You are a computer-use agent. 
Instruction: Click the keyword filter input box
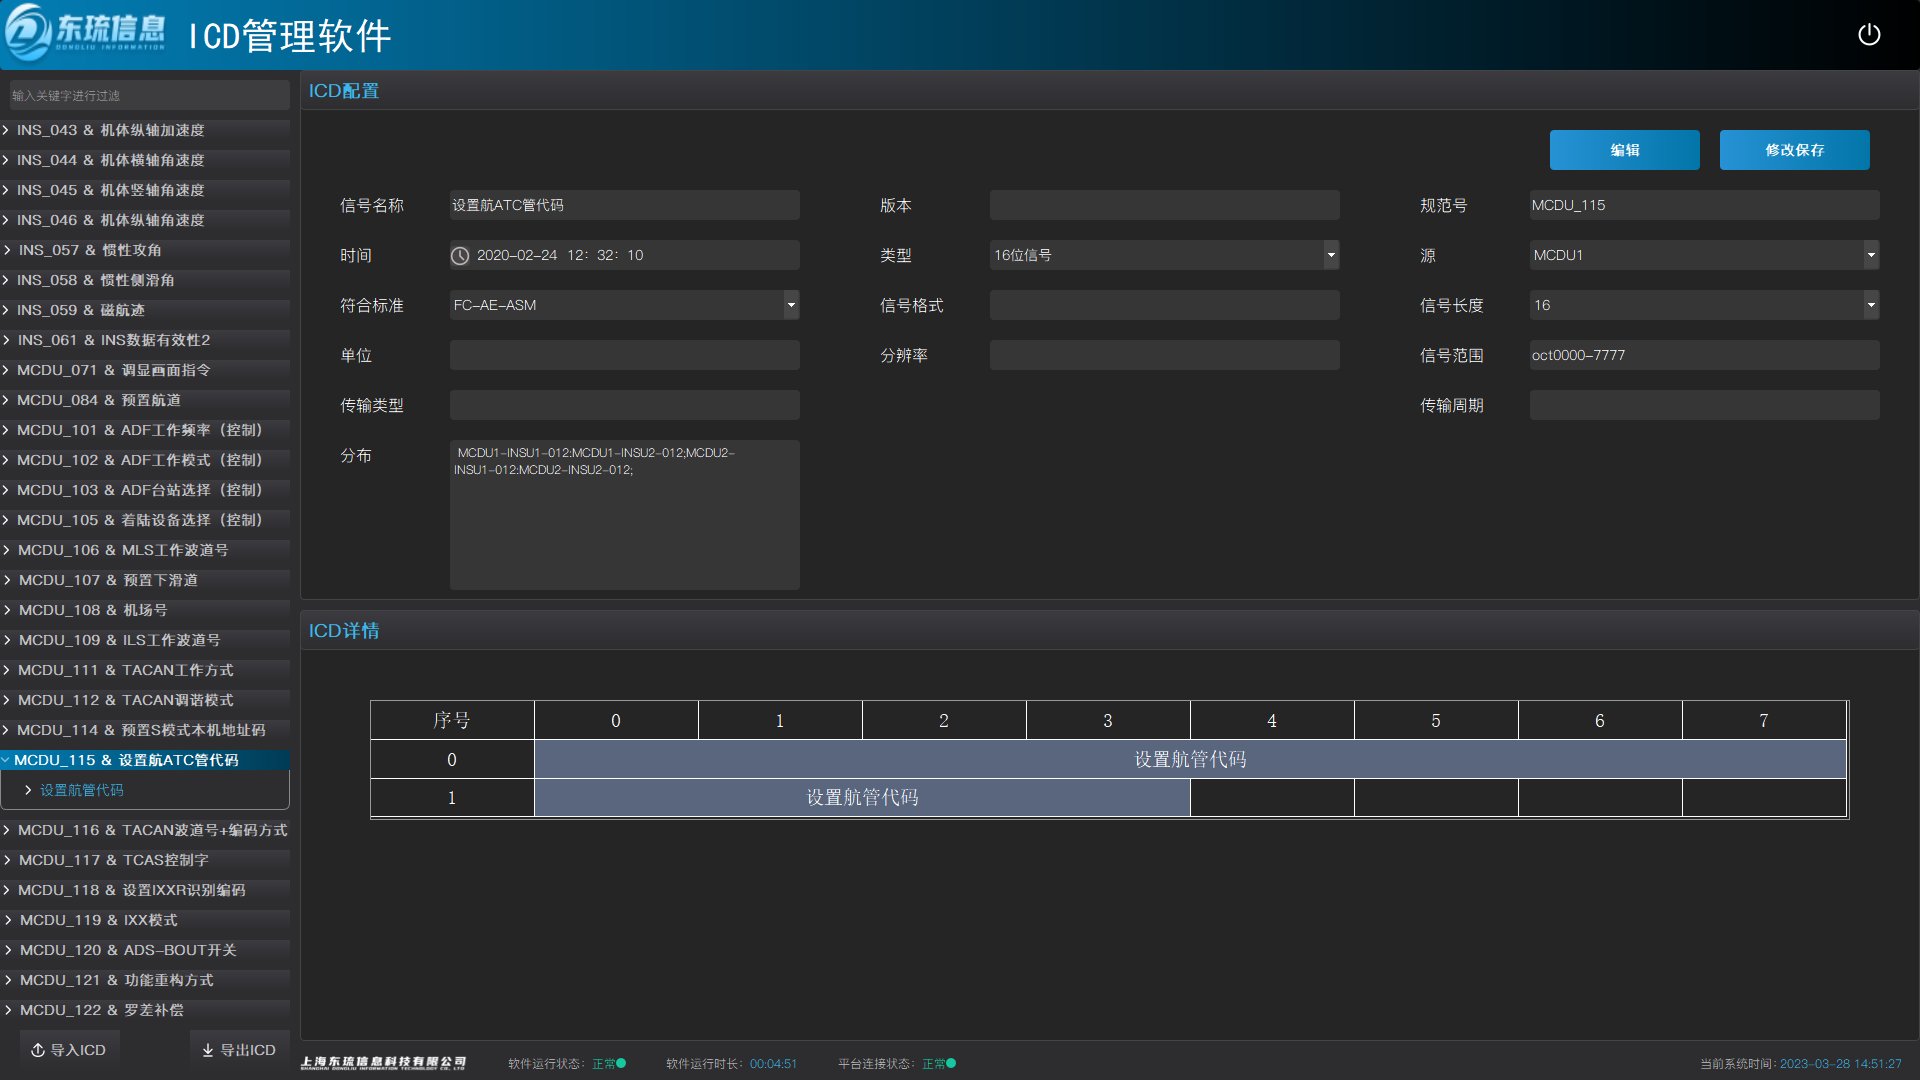pyautogui.click(x=149, y=96)
